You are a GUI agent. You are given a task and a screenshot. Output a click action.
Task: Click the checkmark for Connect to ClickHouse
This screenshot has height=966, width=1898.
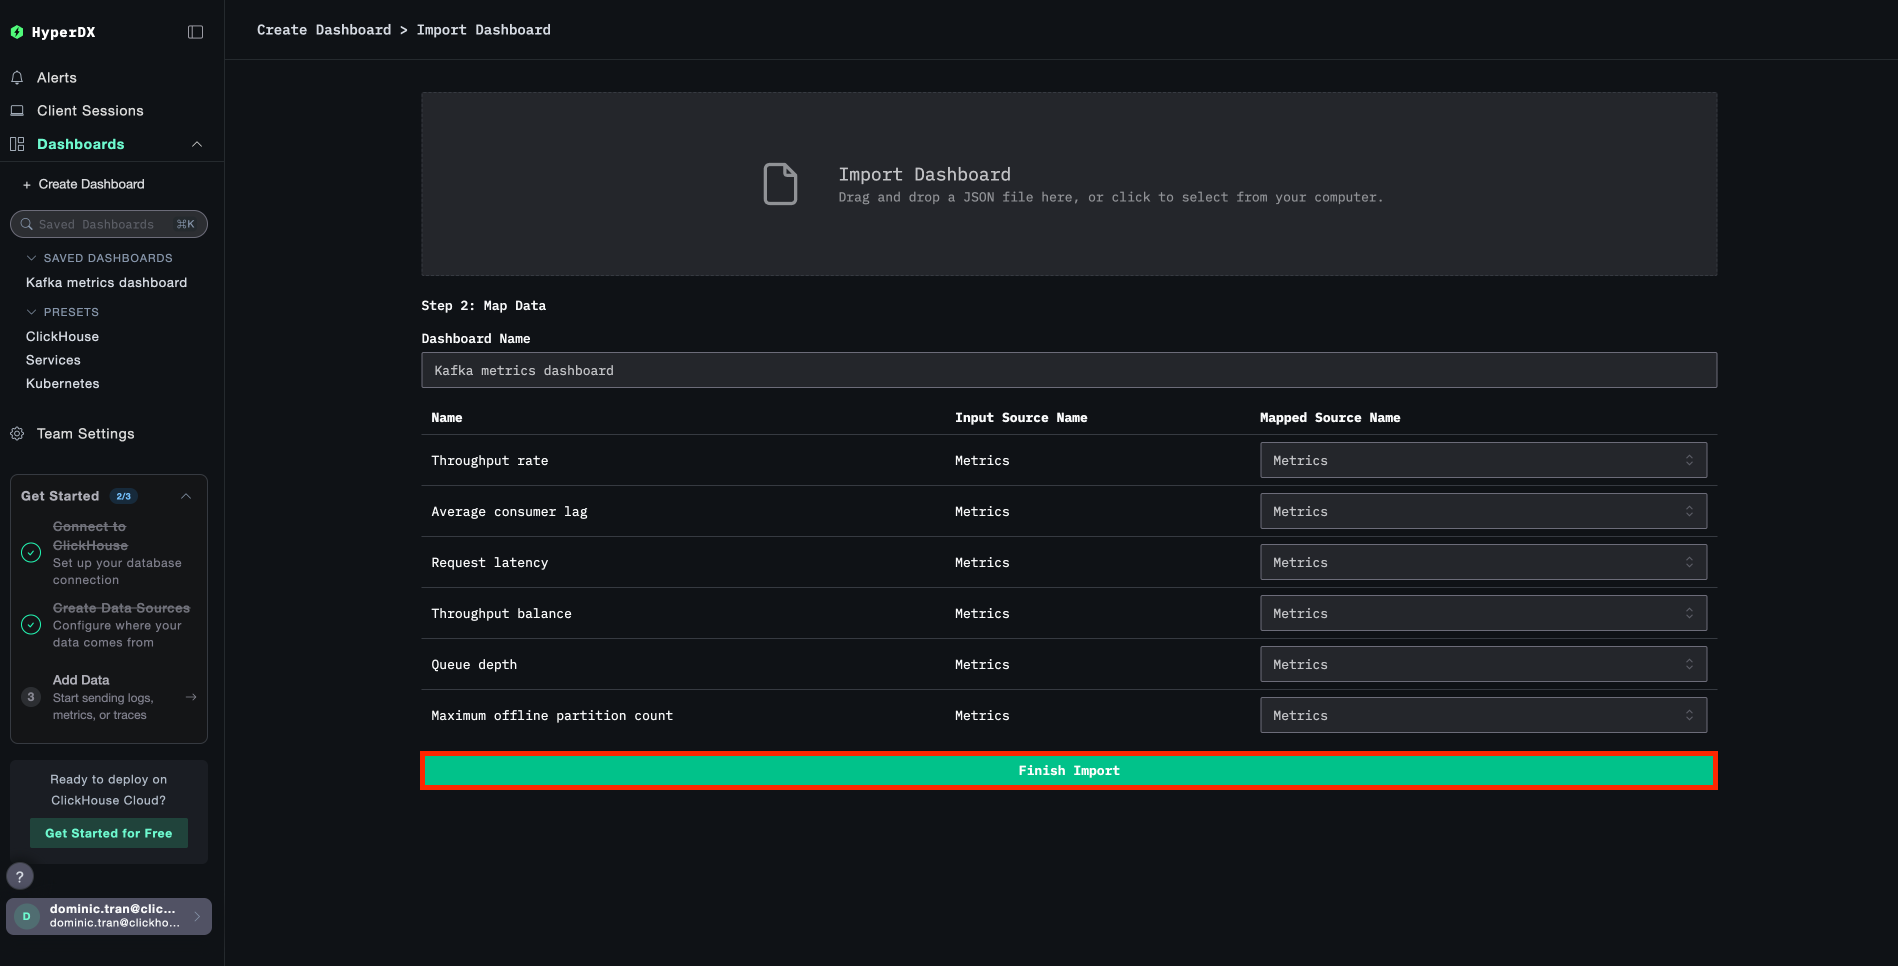coord(29,553)
